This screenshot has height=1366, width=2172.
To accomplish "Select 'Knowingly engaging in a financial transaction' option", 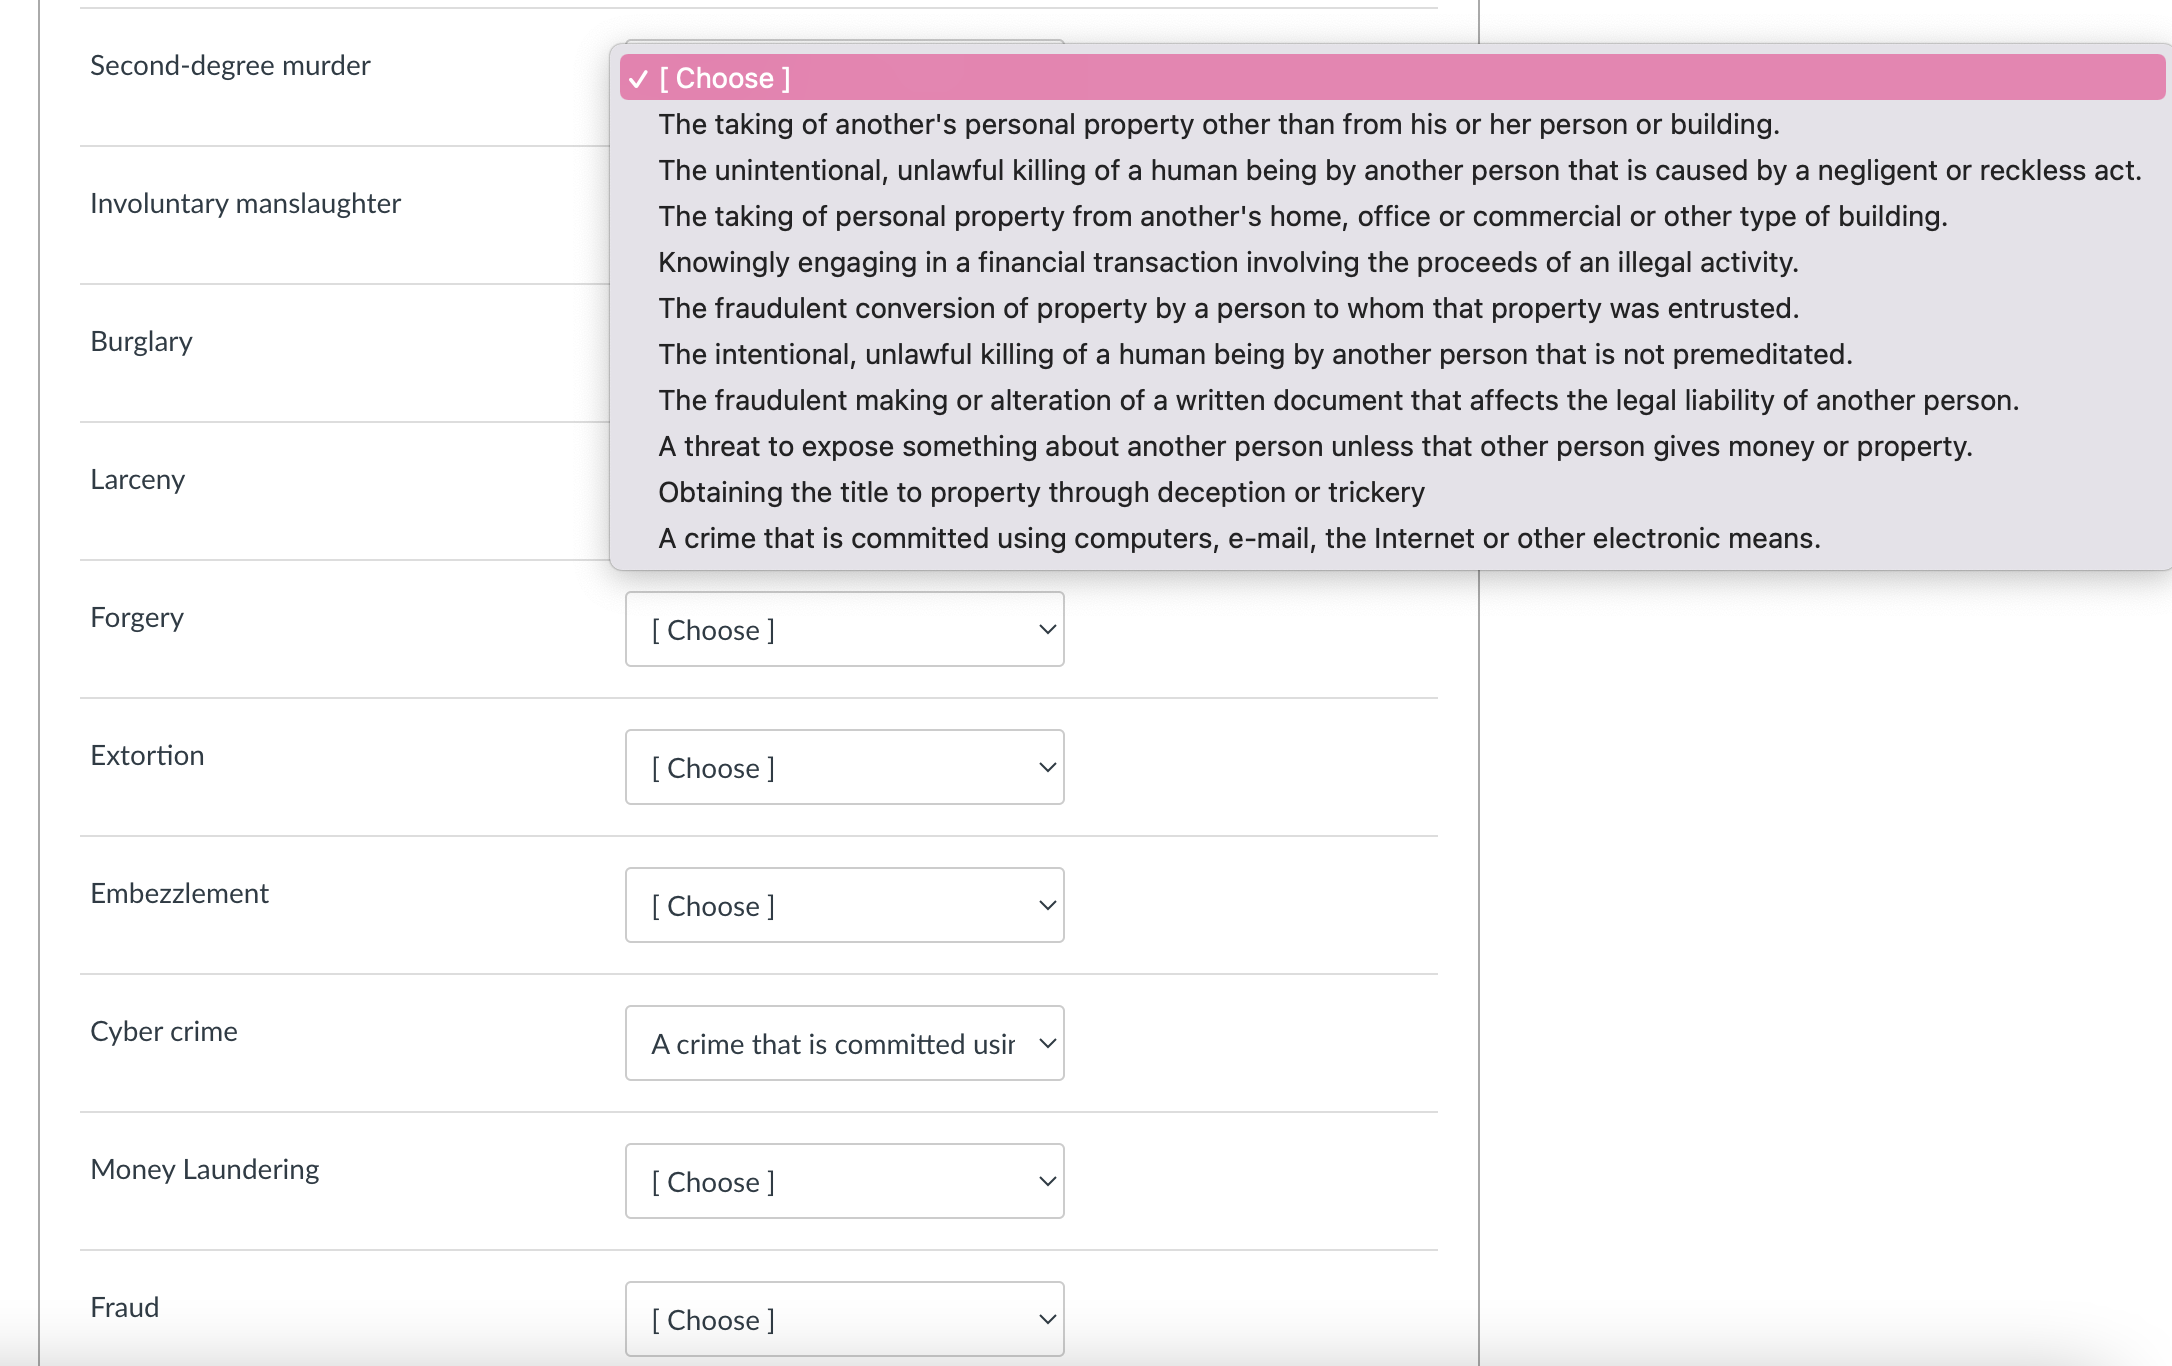I will click(1228, 262).
